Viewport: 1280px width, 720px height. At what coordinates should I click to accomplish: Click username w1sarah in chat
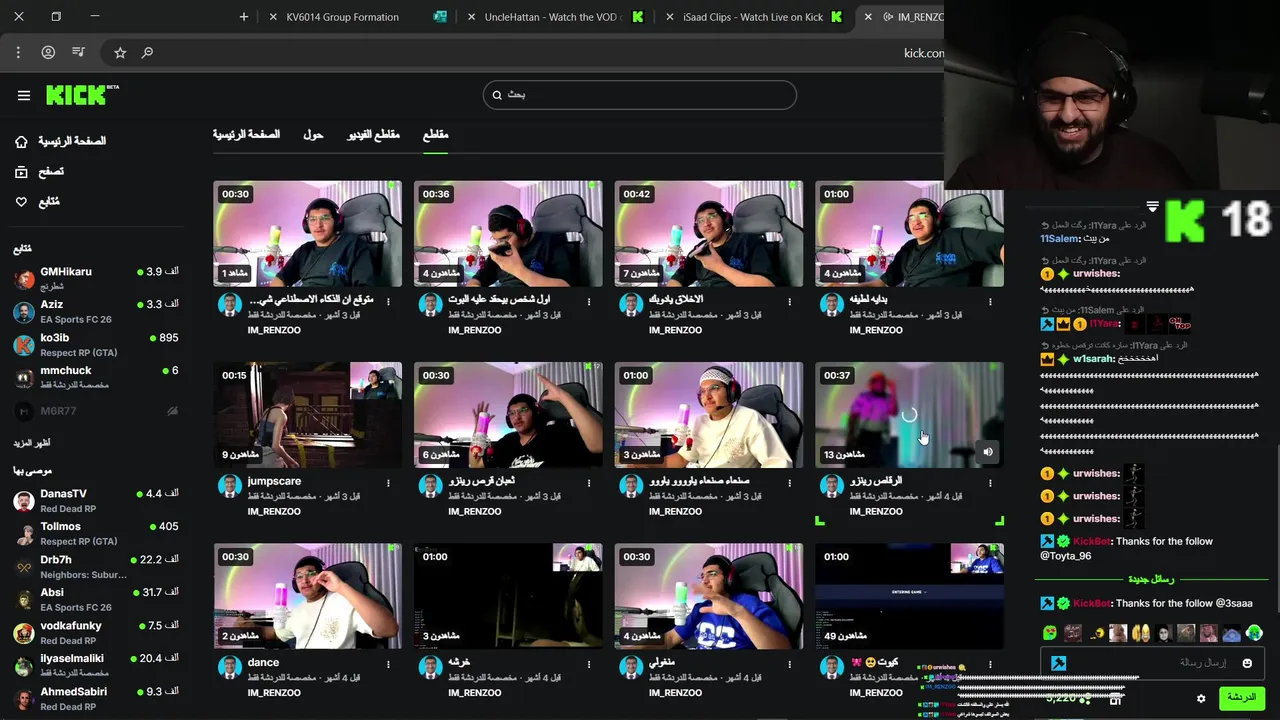point(1093,359)
